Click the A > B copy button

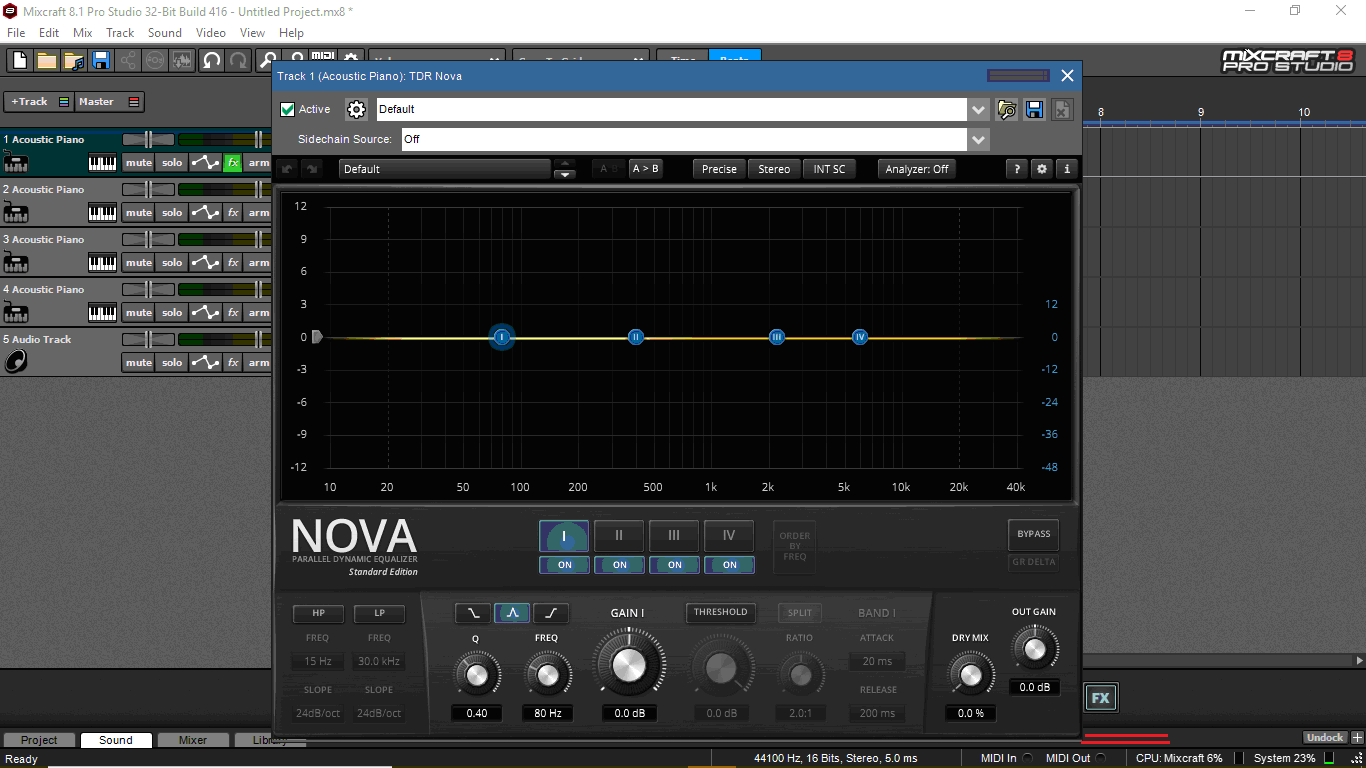point(645,169)
